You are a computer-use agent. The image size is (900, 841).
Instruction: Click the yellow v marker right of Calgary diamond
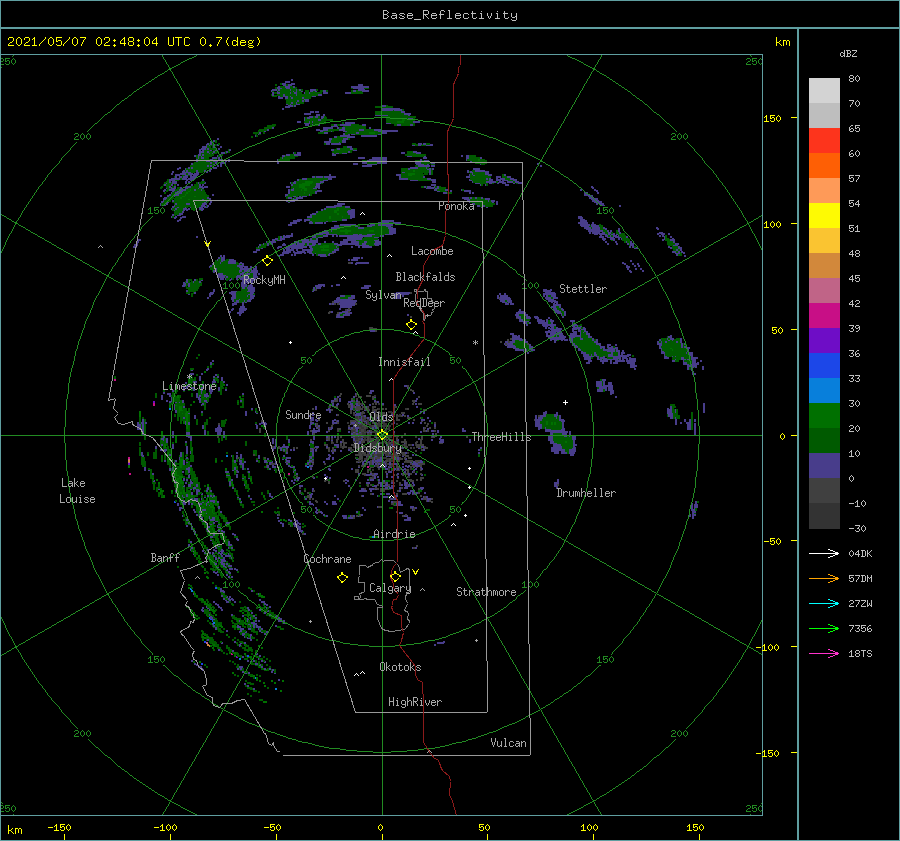[416, 572]
